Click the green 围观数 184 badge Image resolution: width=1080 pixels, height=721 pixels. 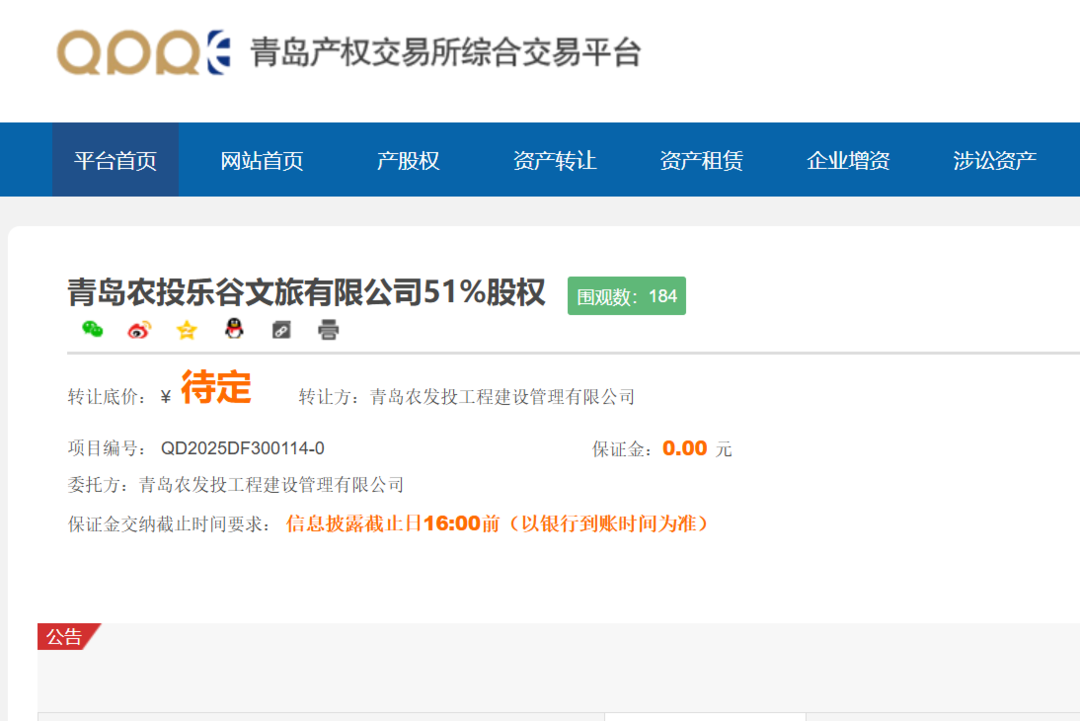(627, 296)
